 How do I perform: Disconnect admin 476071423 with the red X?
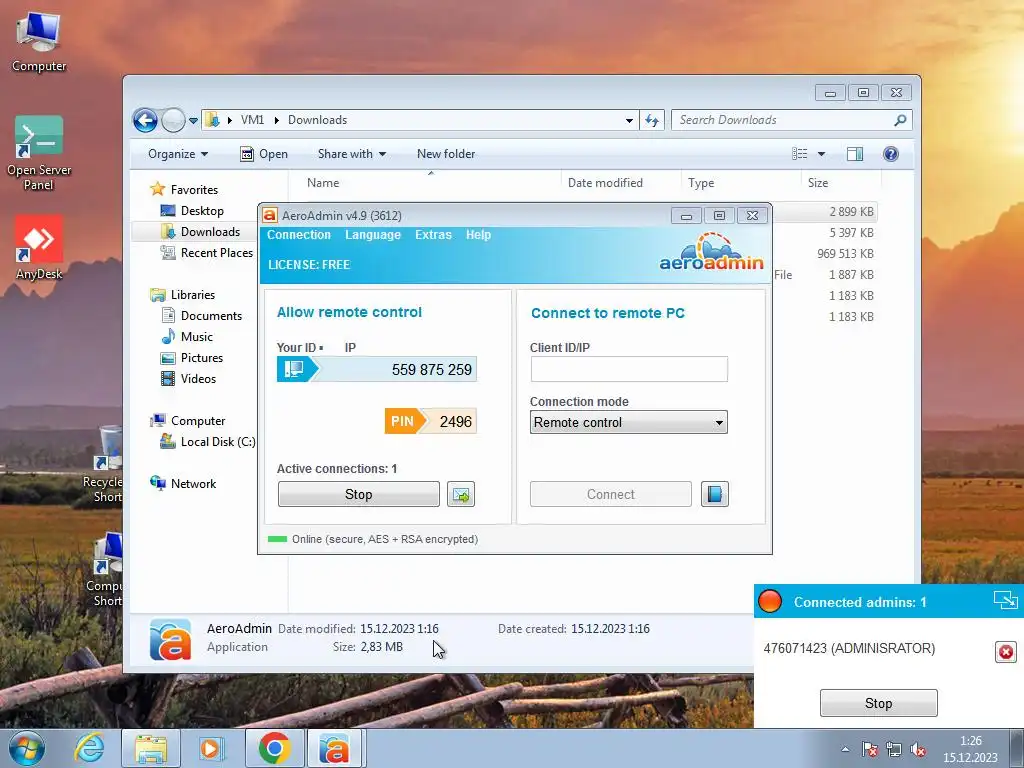(x=1006, y=652)
